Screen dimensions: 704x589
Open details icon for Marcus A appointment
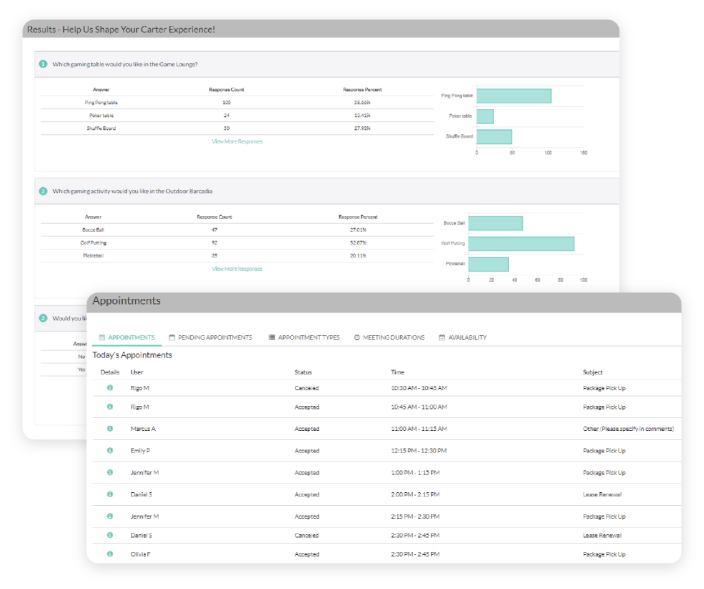point(110,428)
